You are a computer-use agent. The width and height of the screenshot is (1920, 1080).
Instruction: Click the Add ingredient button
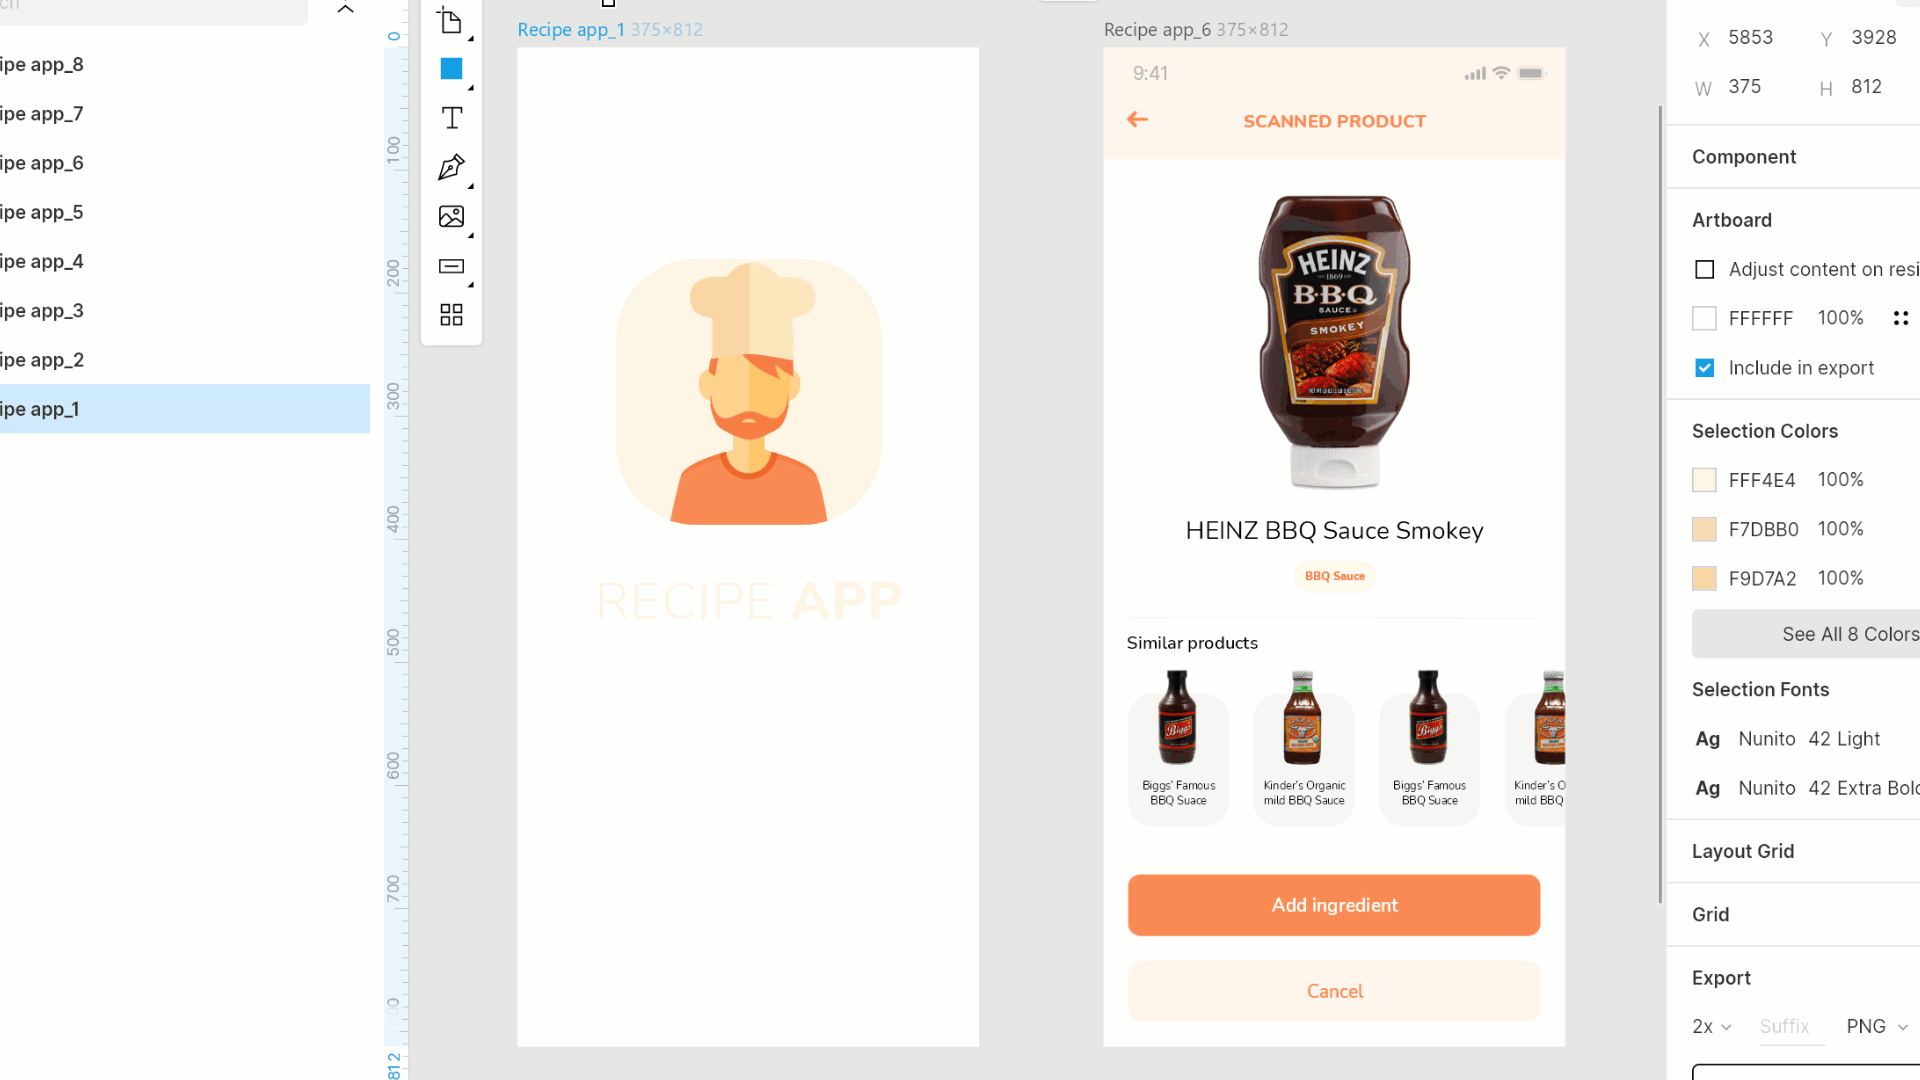tap(1334, 905)
